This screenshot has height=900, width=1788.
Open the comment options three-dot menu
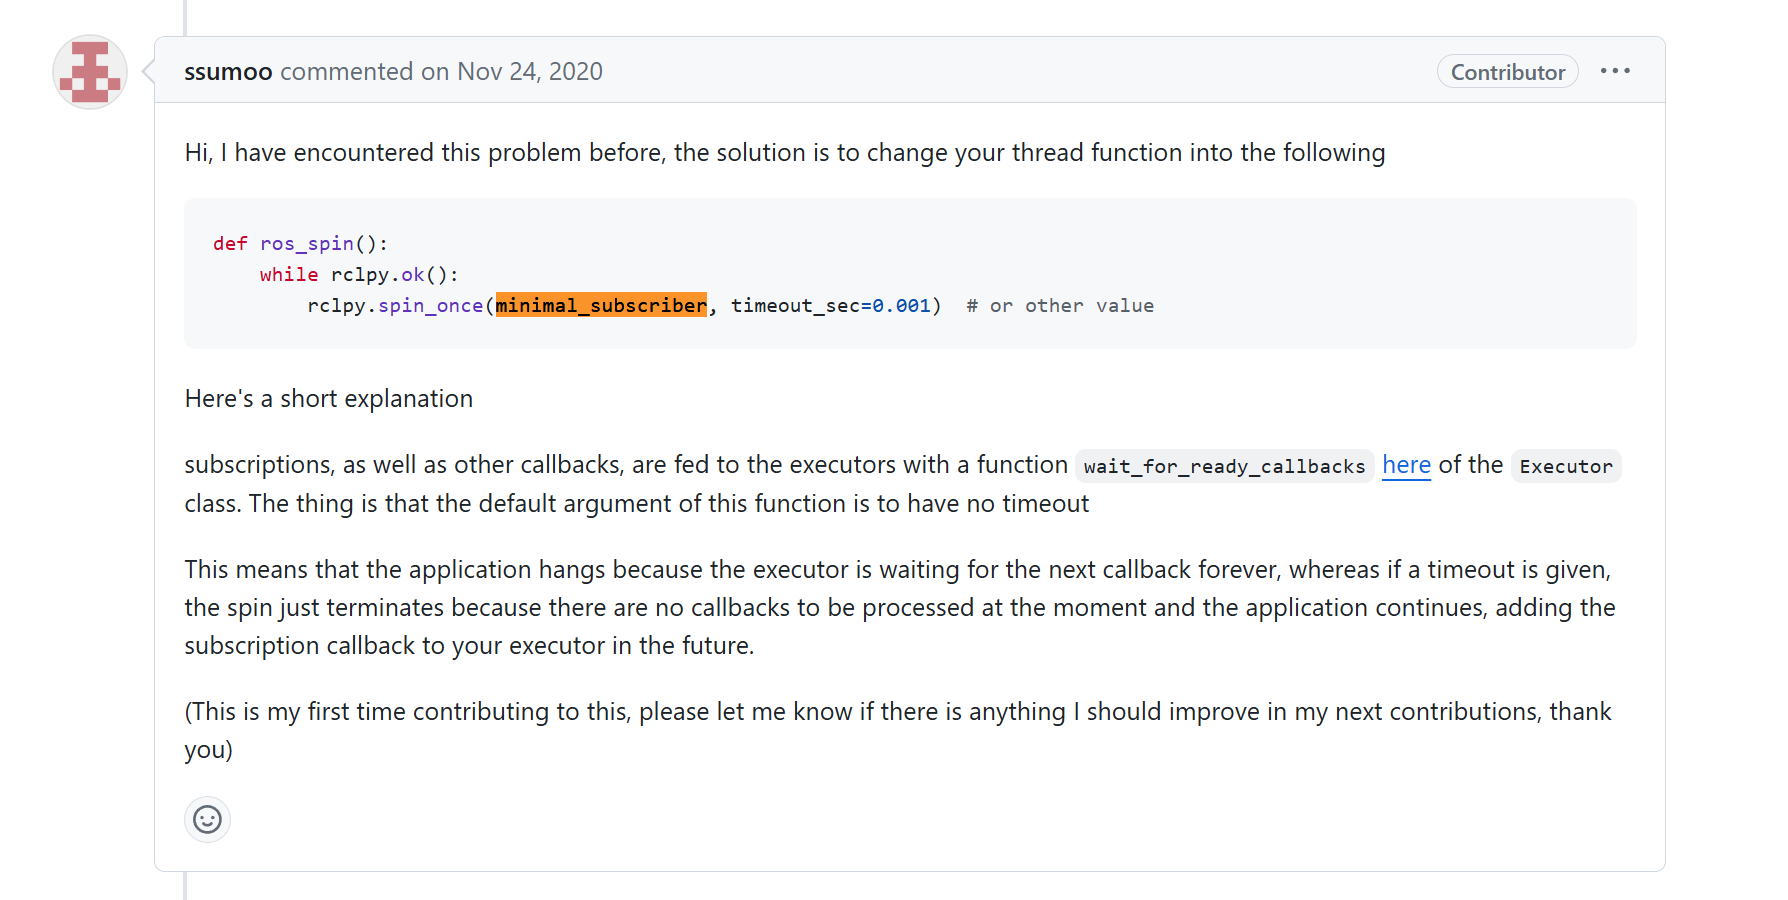pos(1615,71)
